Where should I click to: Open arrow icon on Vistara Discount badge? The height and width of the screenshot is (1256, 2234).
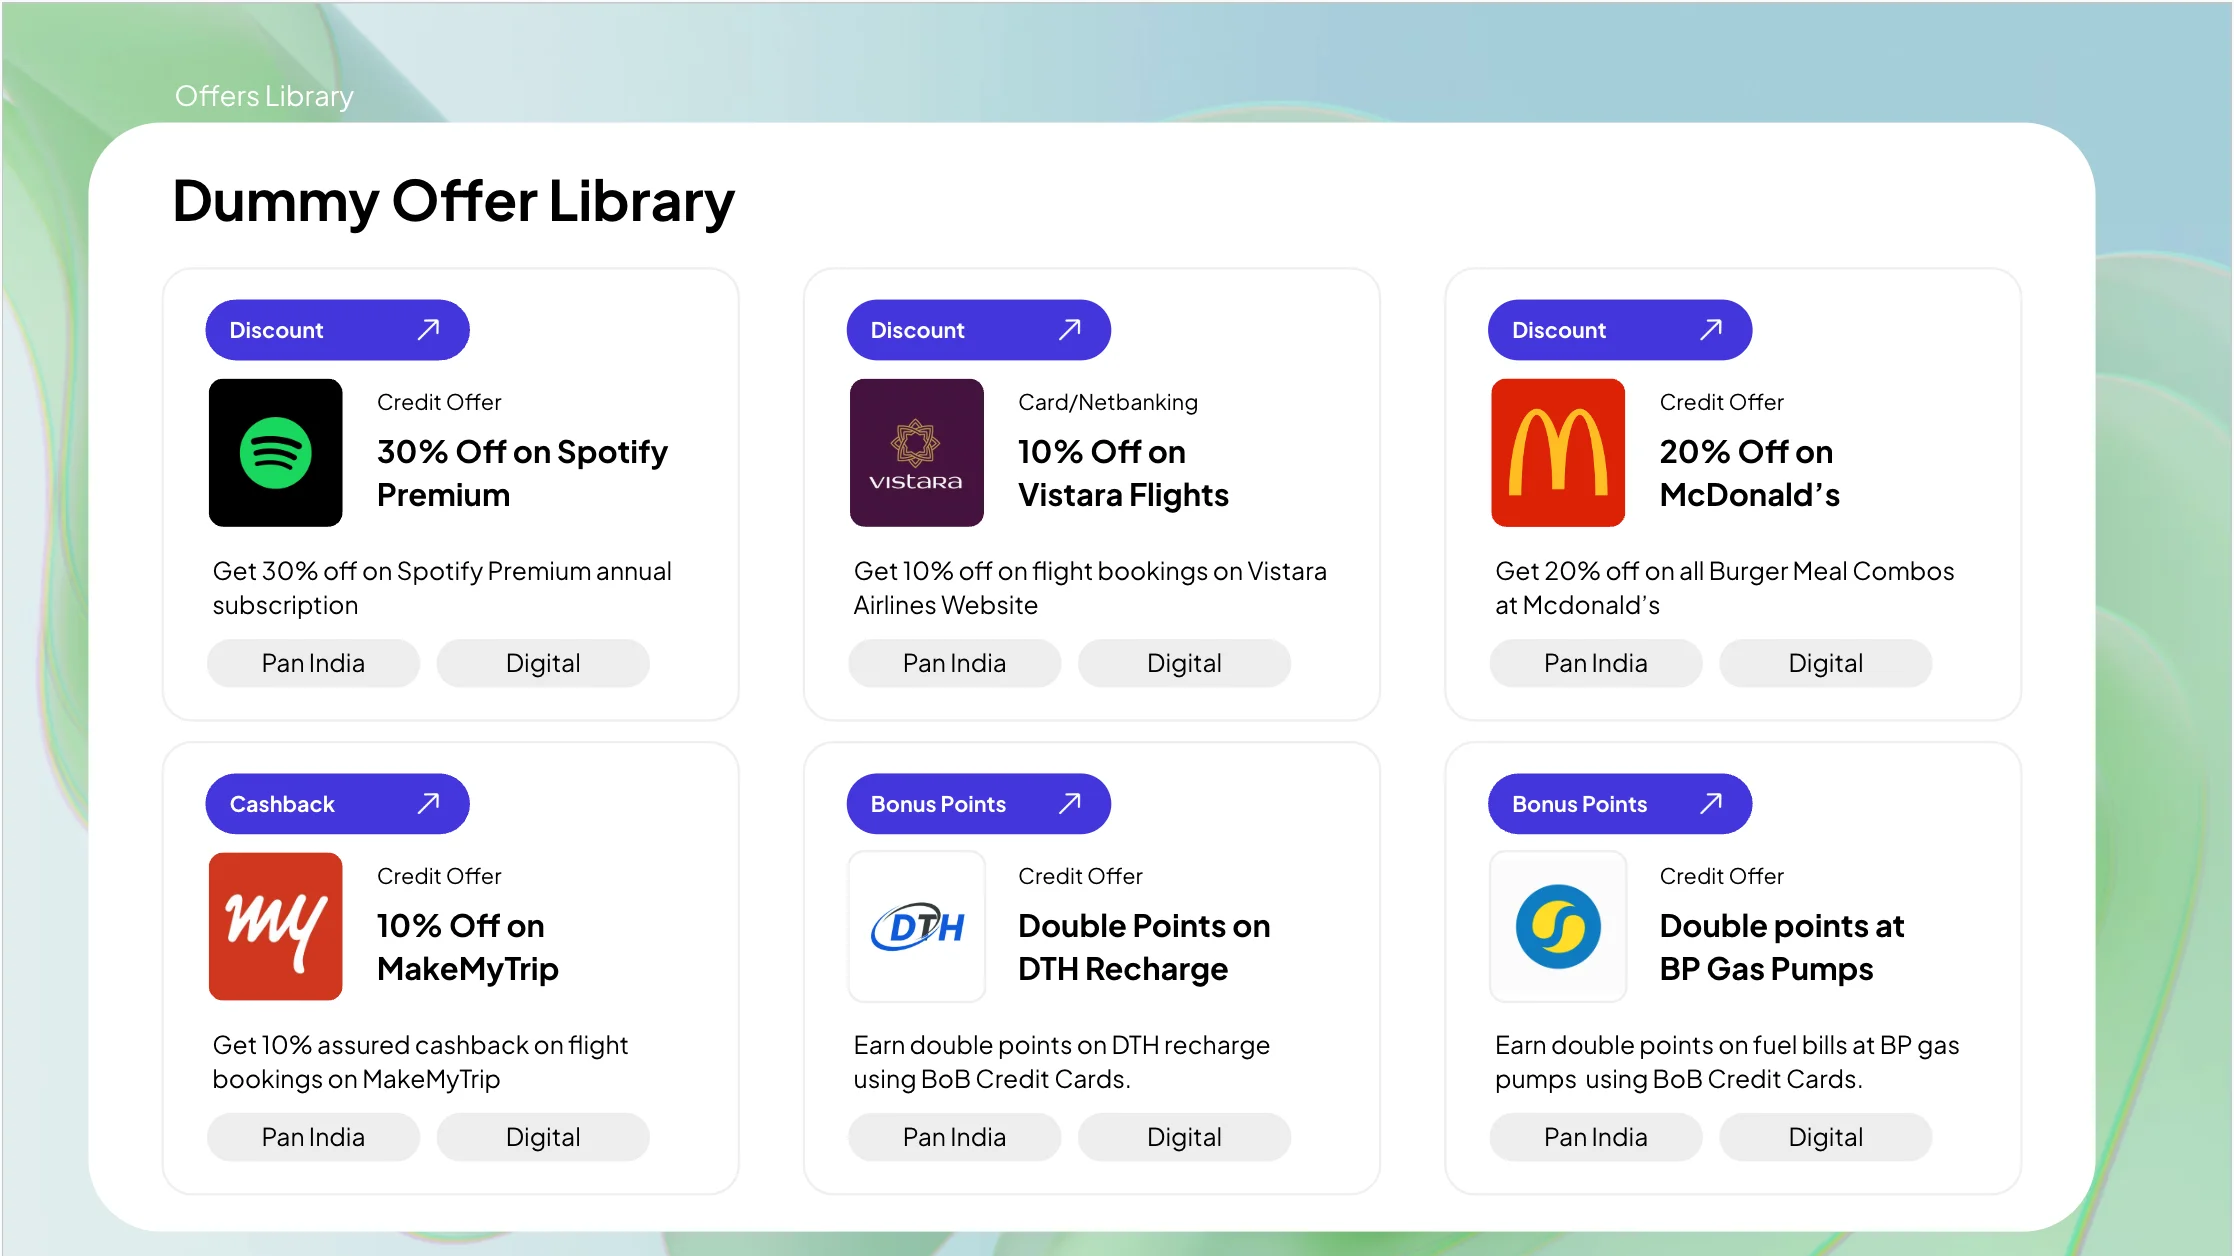click(1070, 330)
